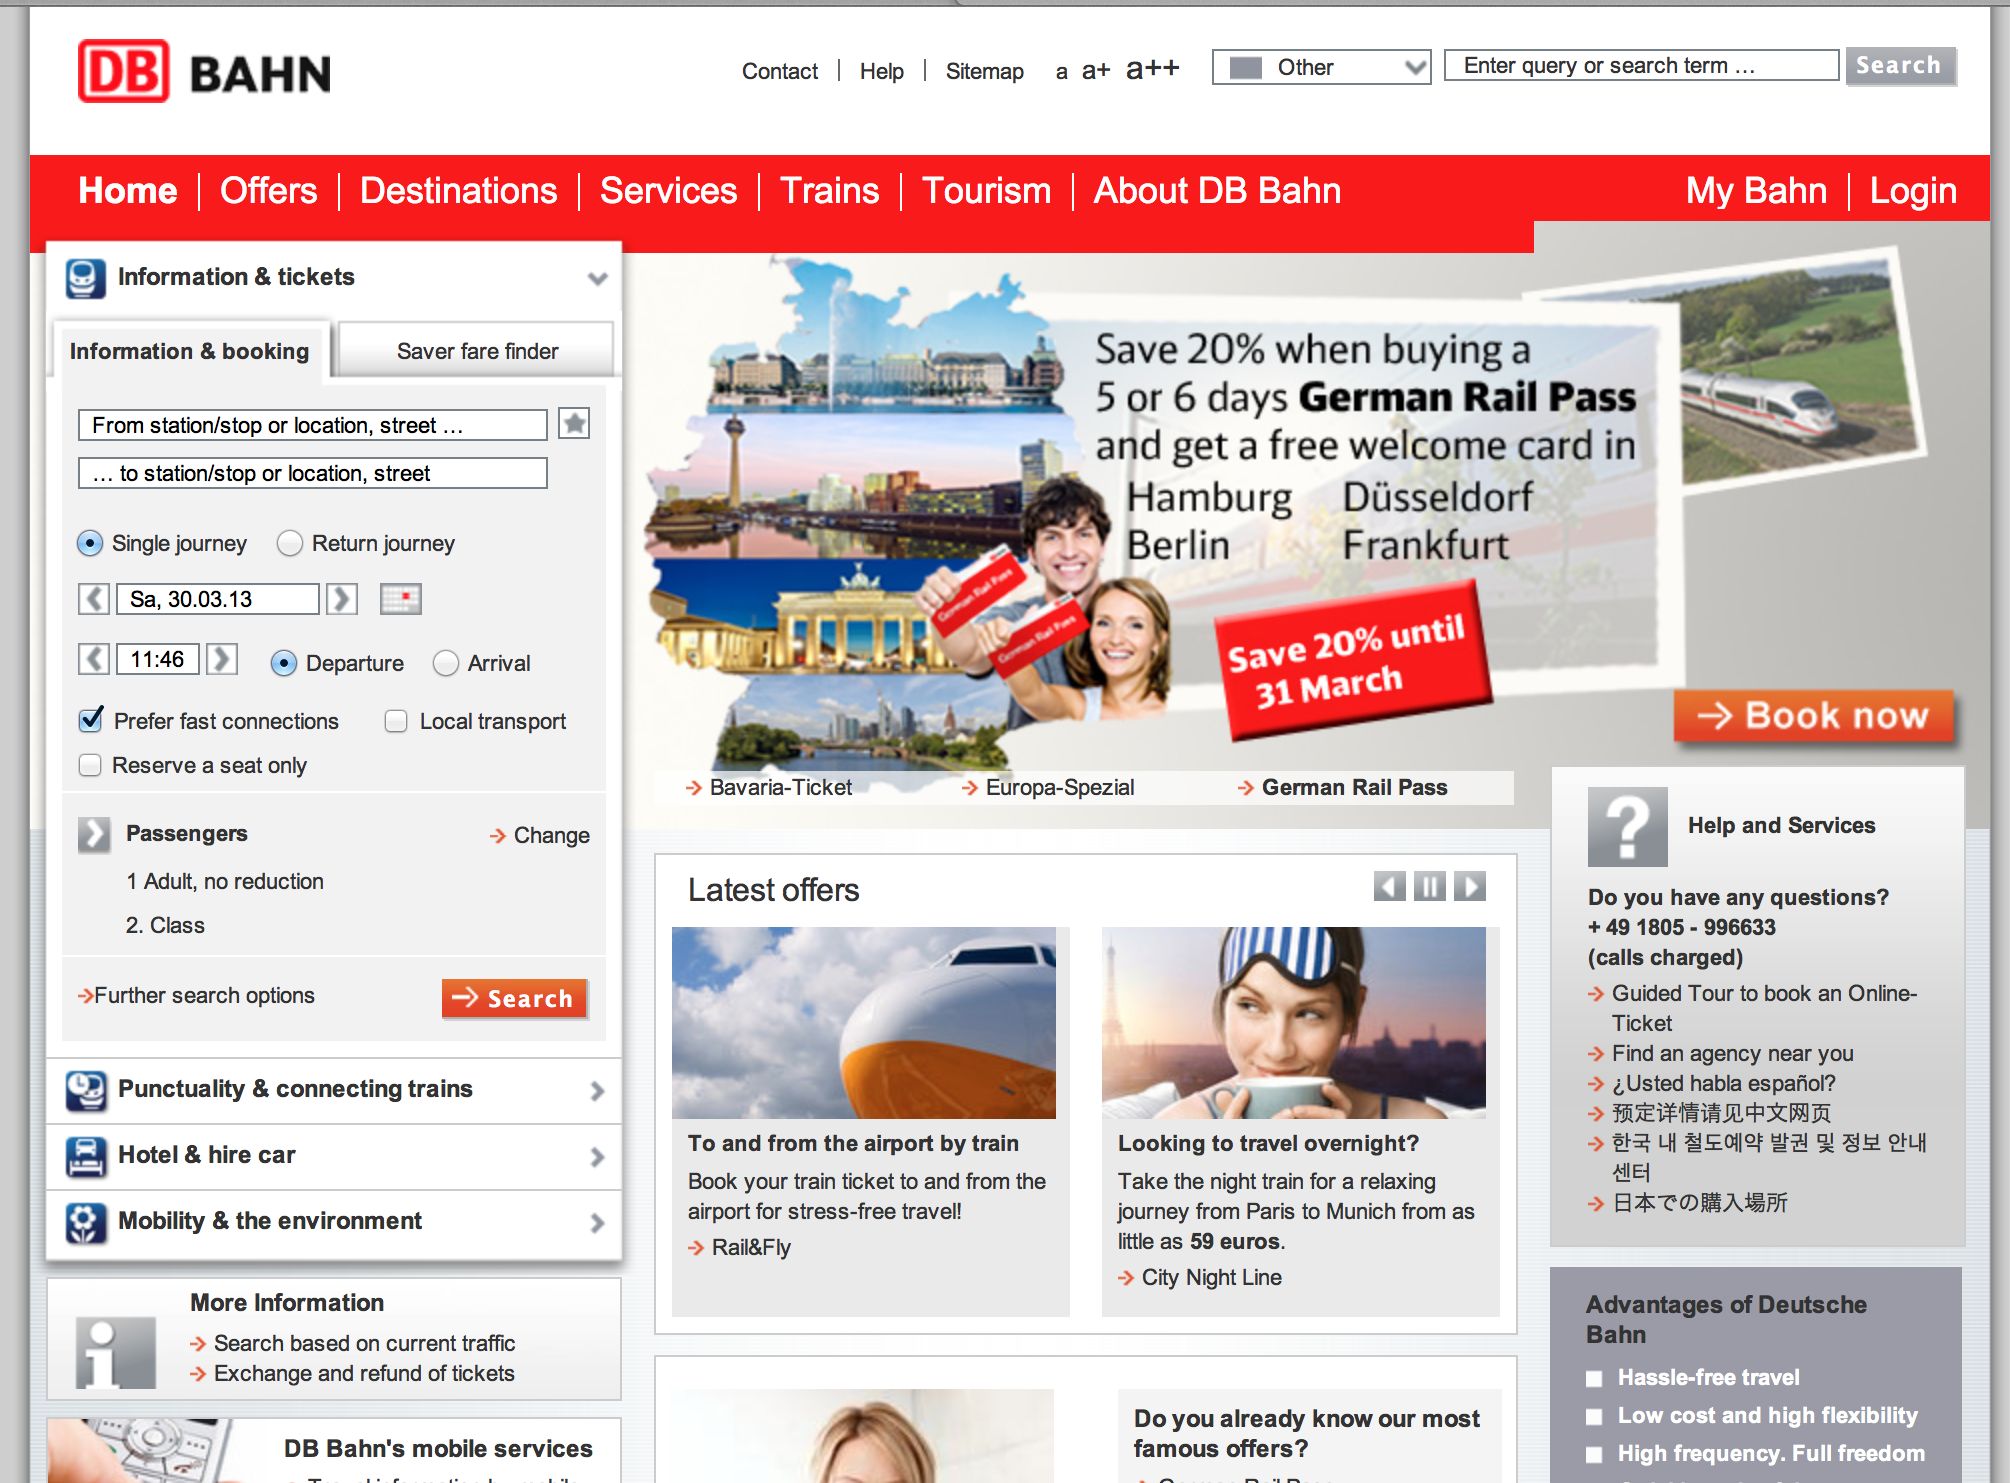Select Departure radio button
Screen dimensions: 2010x1483
[284, 663]
